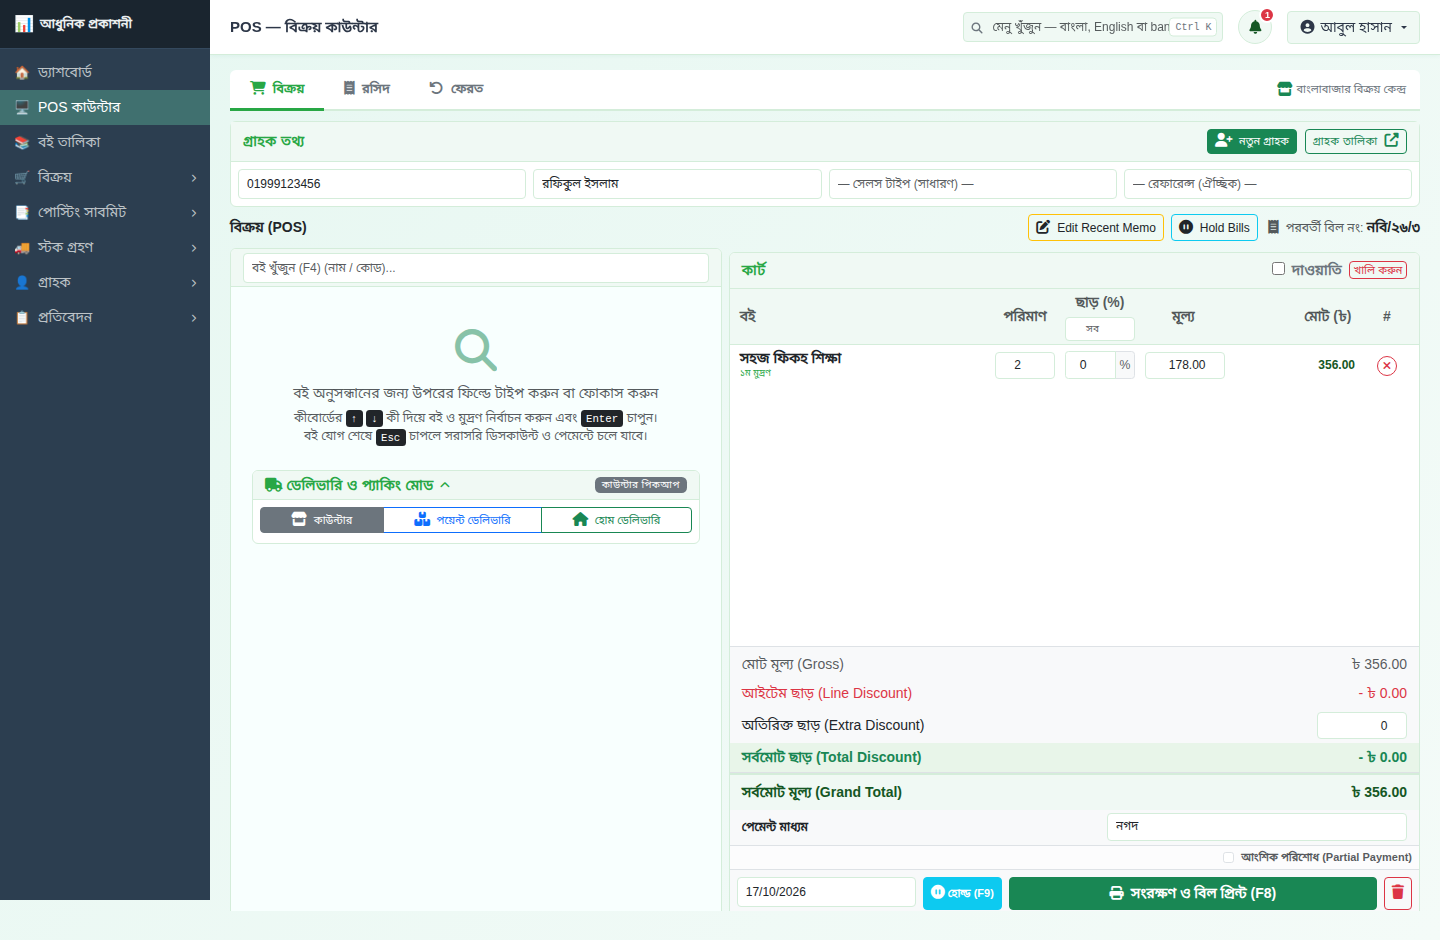
Task: Select হোম ডেলিভারি mode
Action: [x=616, y=520]
